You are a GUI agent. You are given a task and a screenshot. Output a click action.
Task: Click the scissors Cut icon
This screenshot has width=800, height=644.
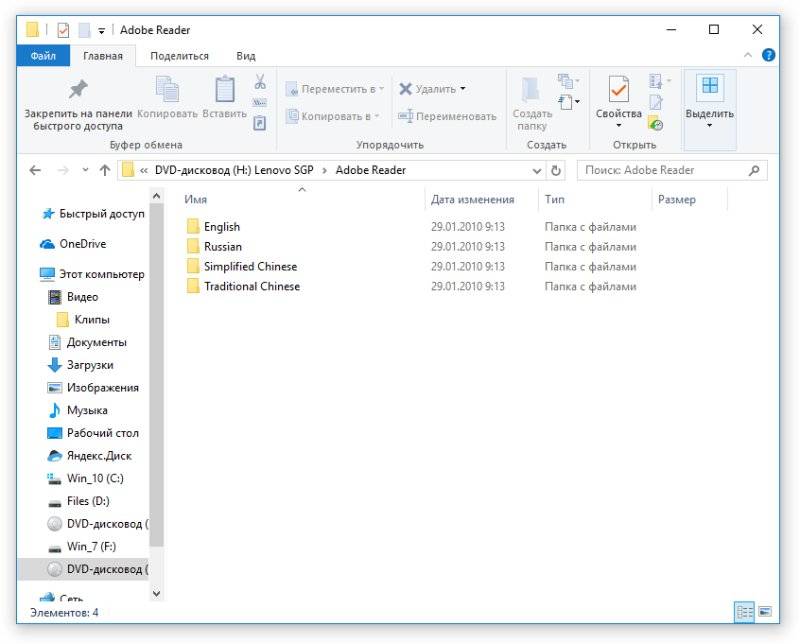coord(260,82)
